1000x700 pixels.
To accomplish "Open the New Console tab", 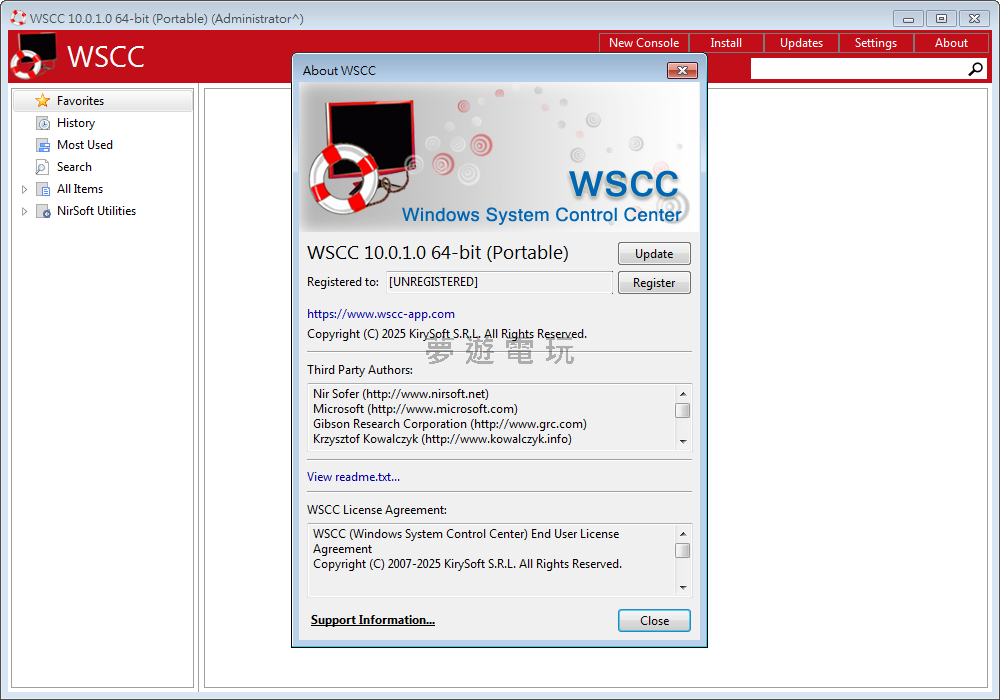I will coord(643,43).
